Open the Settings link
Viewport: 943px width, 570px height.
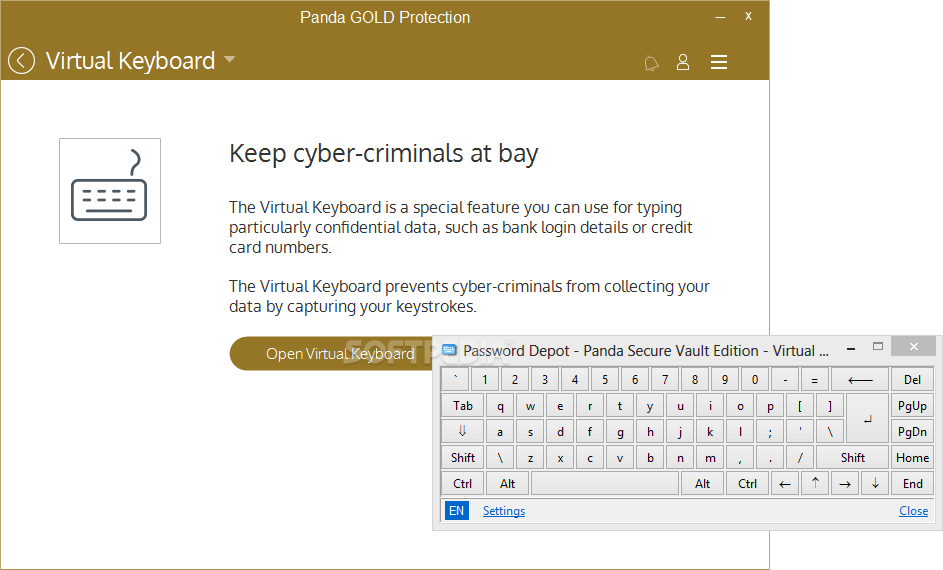tap(504, 510)
